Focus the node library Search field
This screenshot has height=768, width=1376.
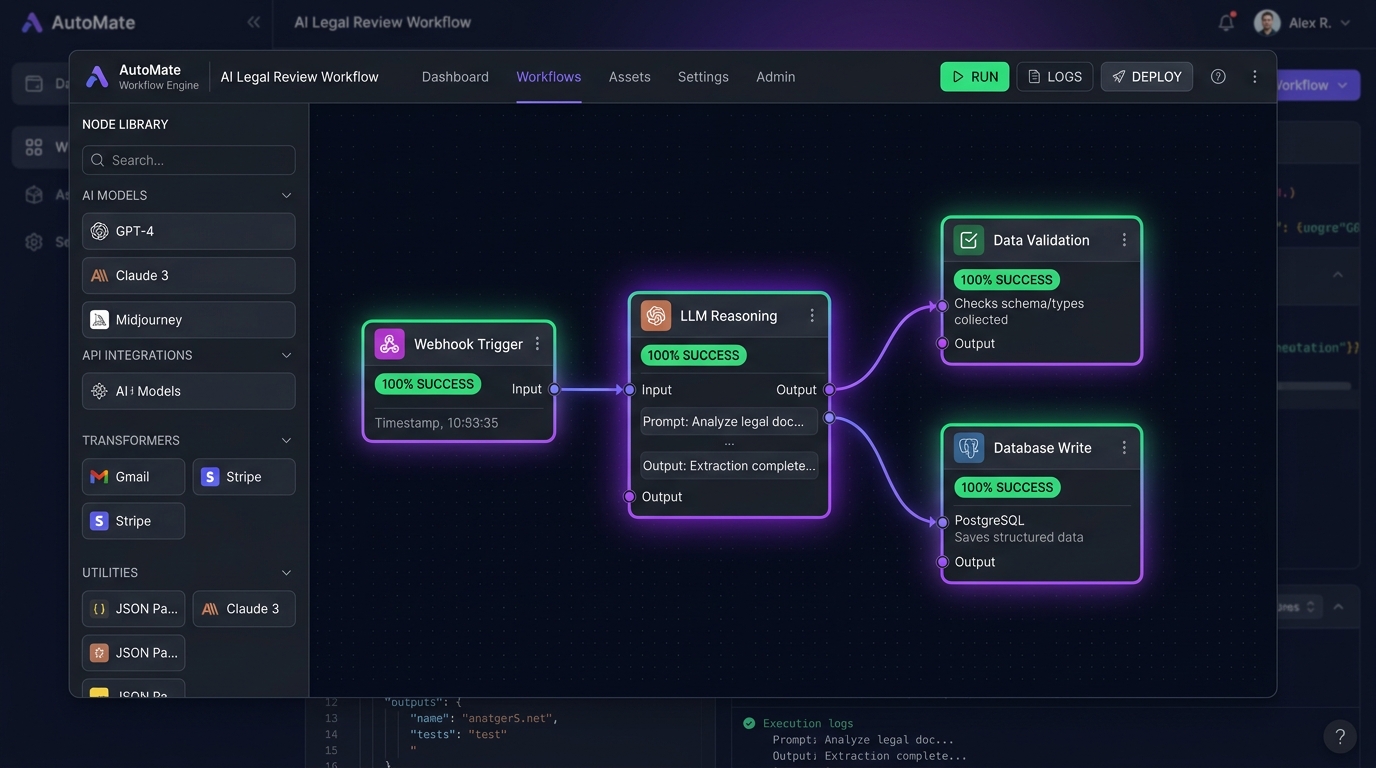coord(189,160)
